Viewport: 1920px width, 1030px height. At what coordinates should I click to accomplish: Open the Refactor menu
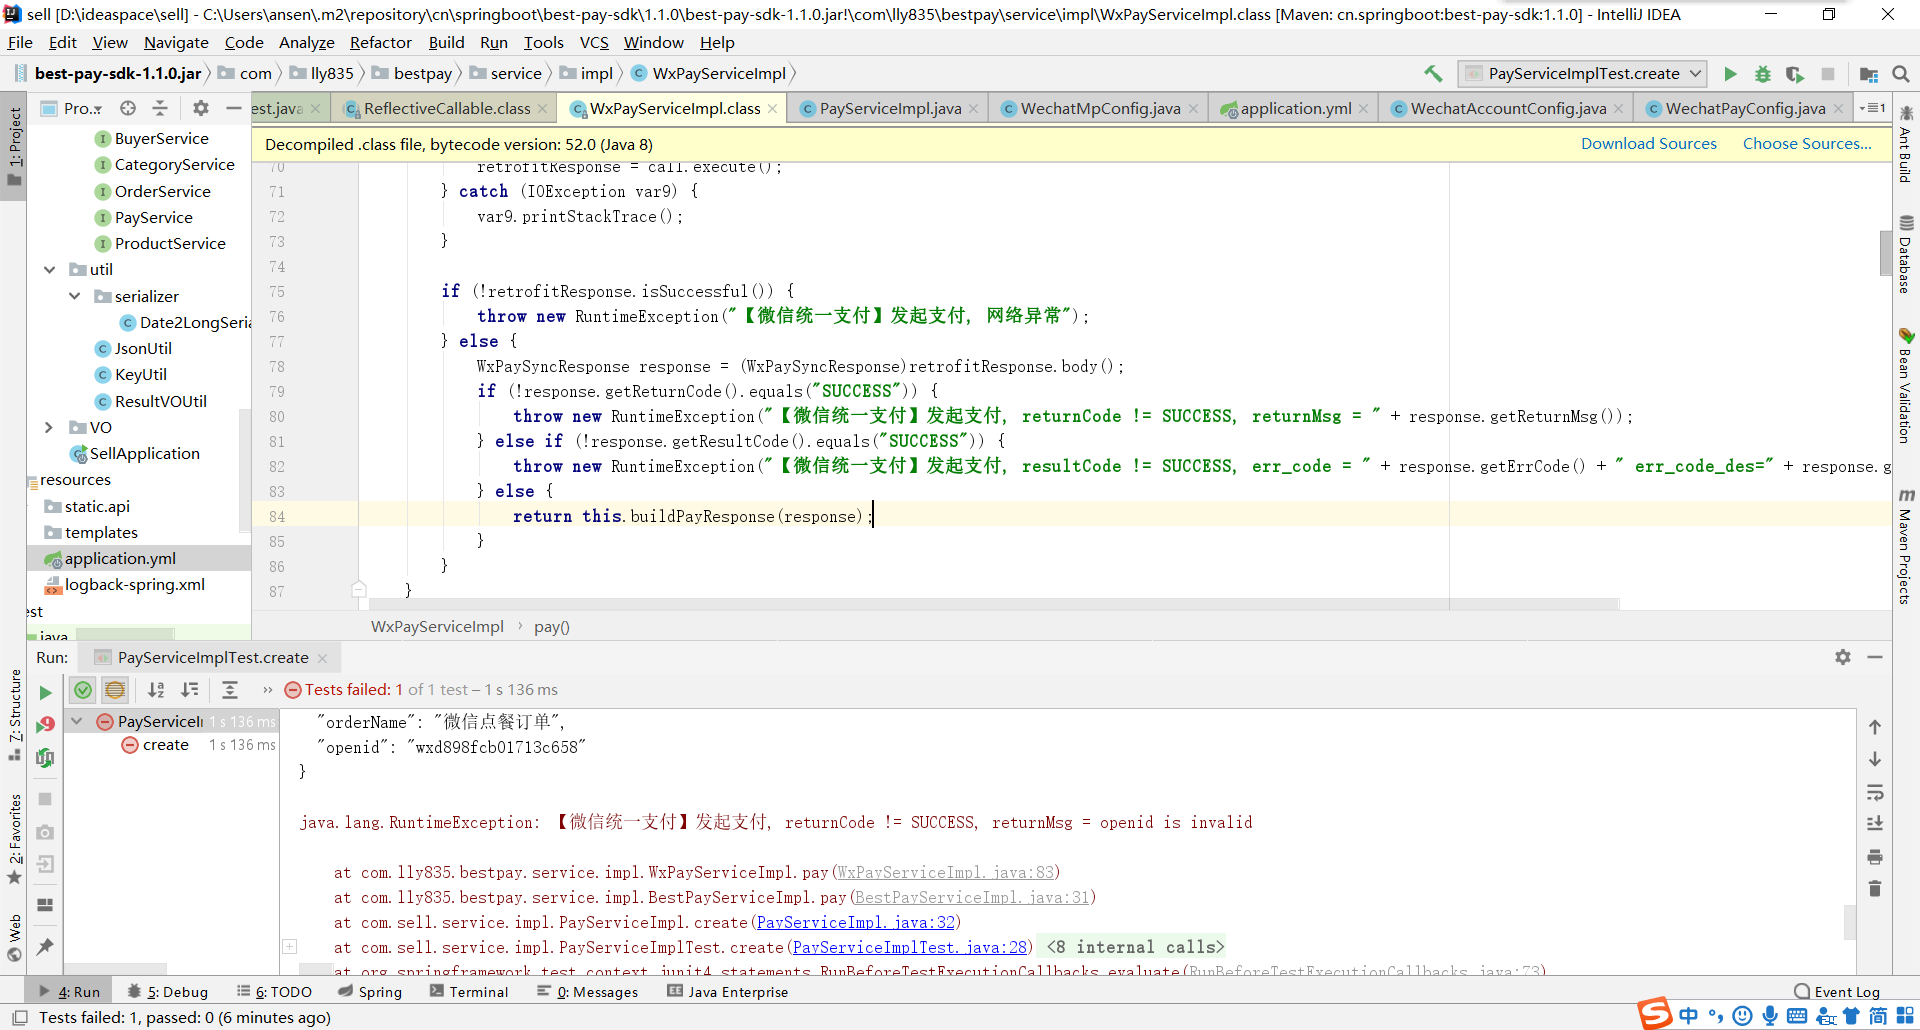[380, 42]
